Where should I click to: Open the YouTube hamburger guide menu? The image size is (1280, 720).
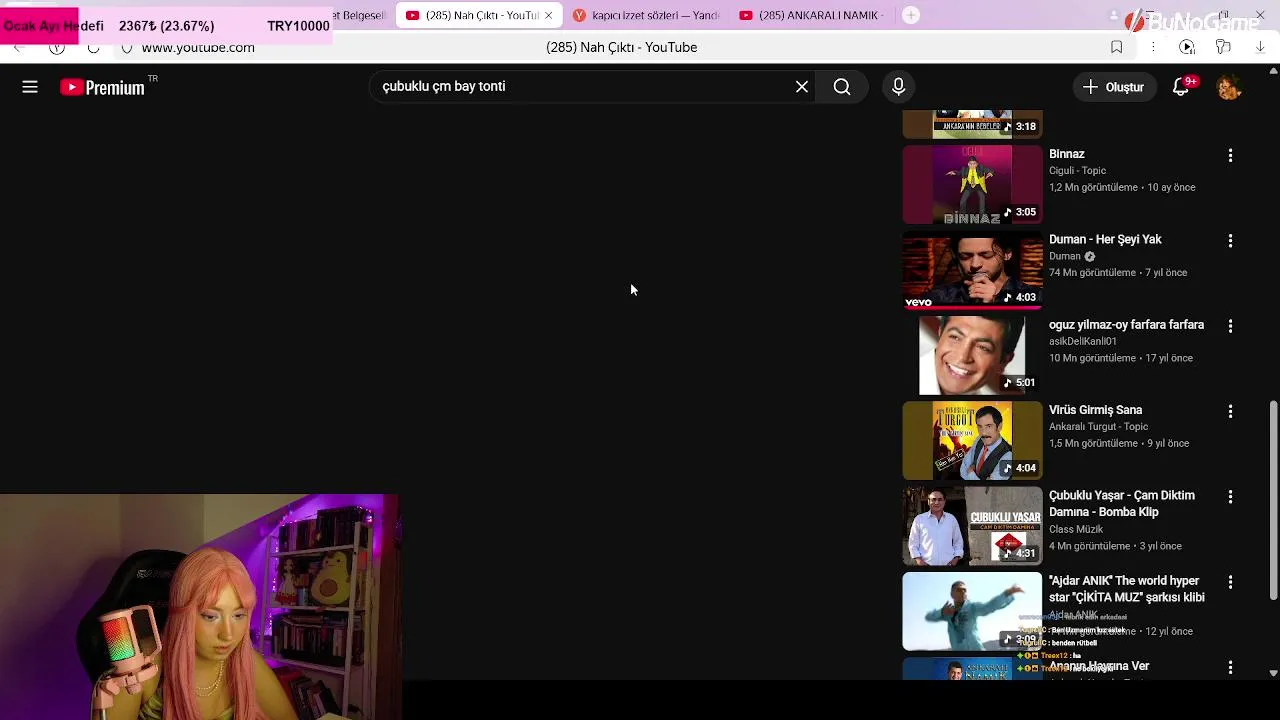pos(30,87)
